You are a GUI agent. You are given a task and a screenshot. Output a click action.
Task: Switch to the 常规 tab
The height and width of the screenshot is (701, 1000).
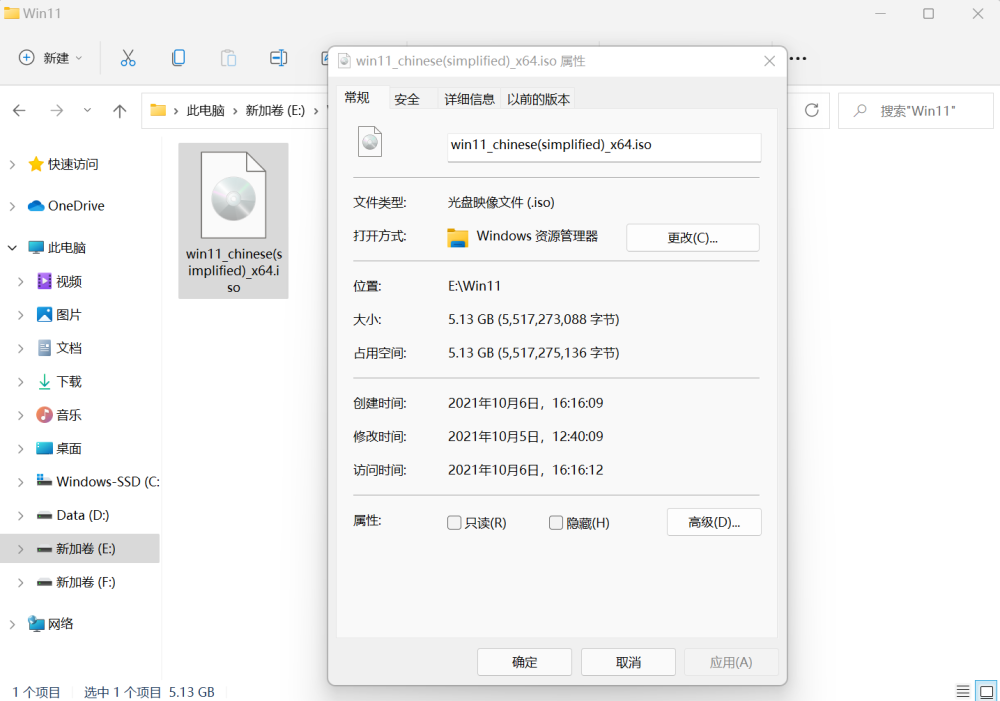pos(357,98)
